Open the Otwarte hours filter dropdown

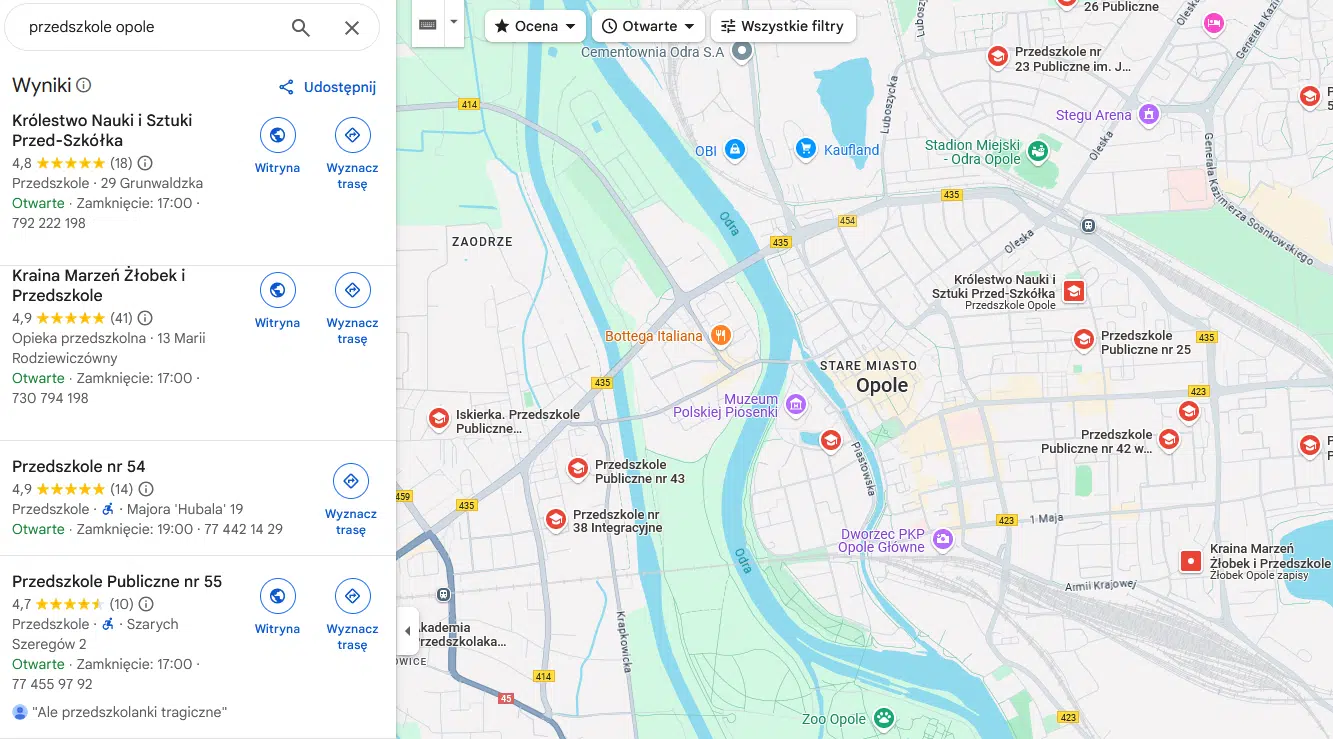pos(649,26)
